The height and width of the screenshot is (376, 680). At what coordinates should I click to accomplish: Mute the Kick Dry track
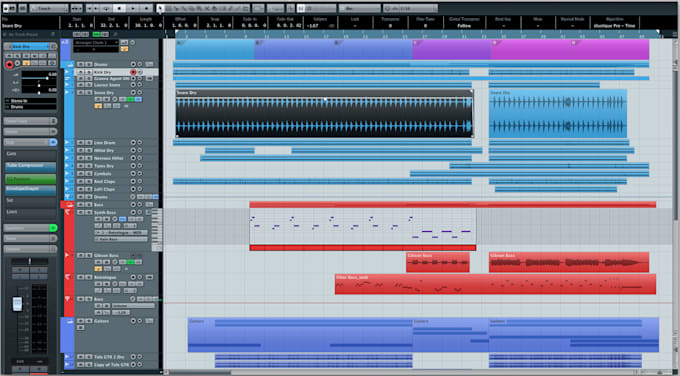[81, 72]
